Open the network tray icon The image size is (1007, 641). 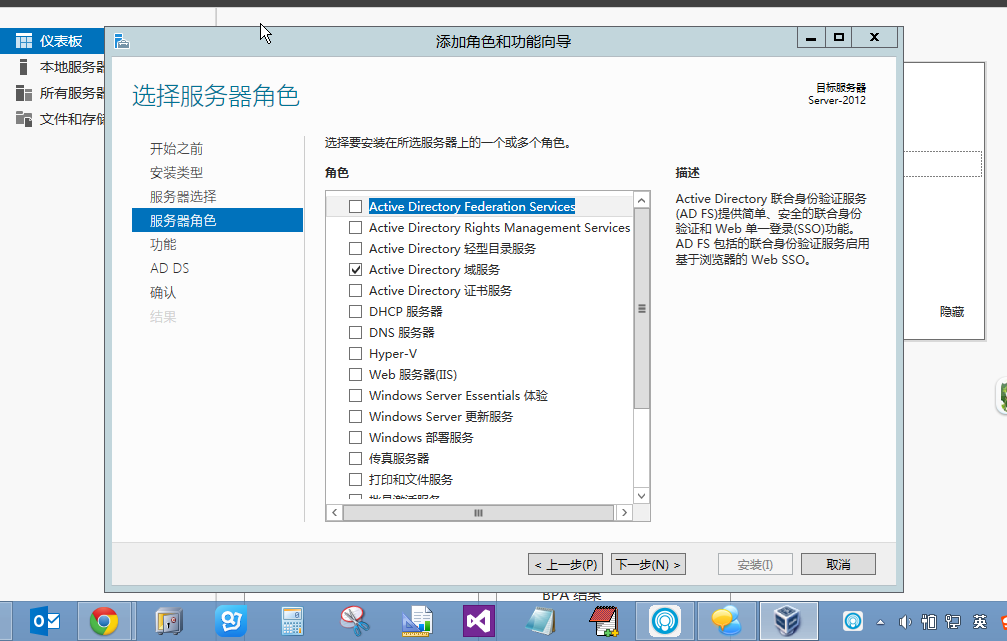(954, 622)
